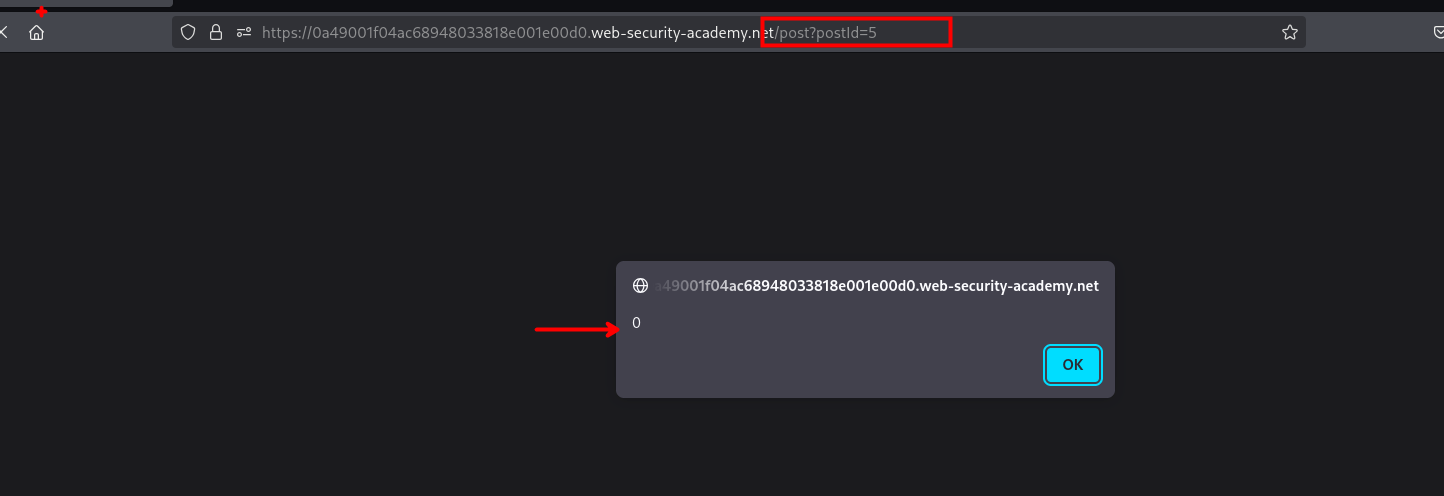
Task: Click the alert message text "0"
Action: pos(636,323)
